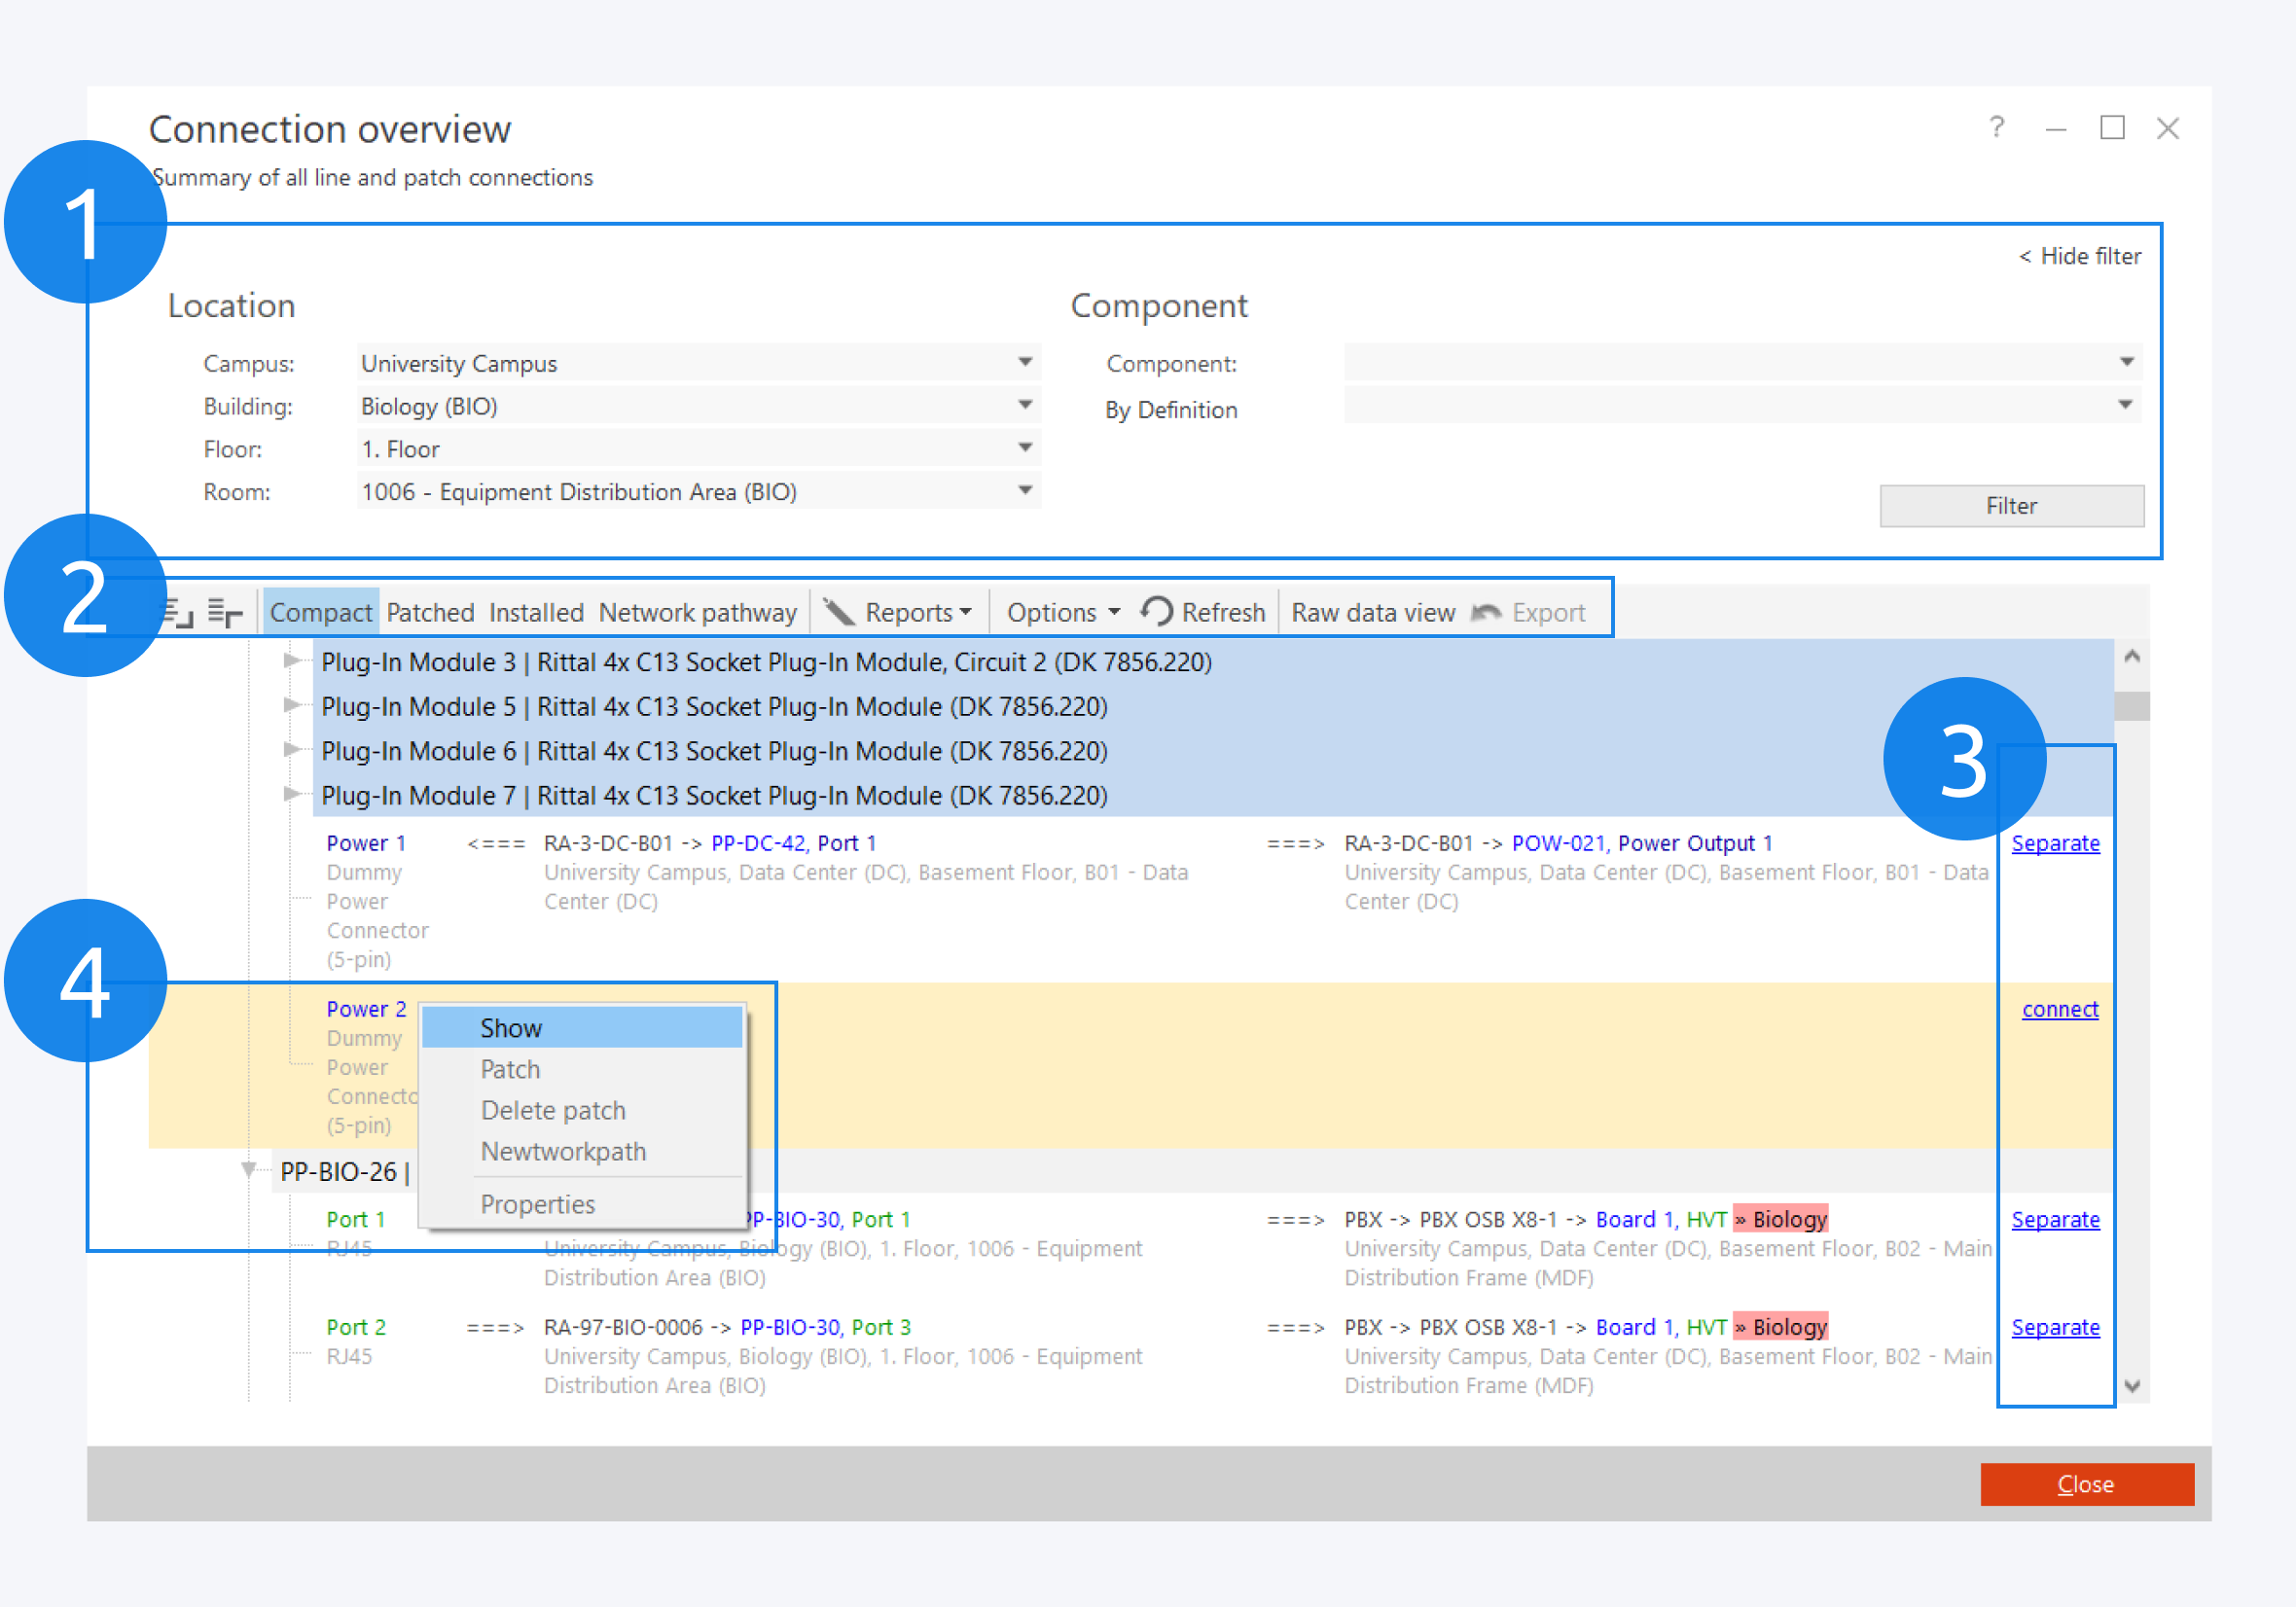Collapse the PP-BIO-26 tree node
Viewport: 2296px width, 1607px height.
click(x=248, y=1169)
